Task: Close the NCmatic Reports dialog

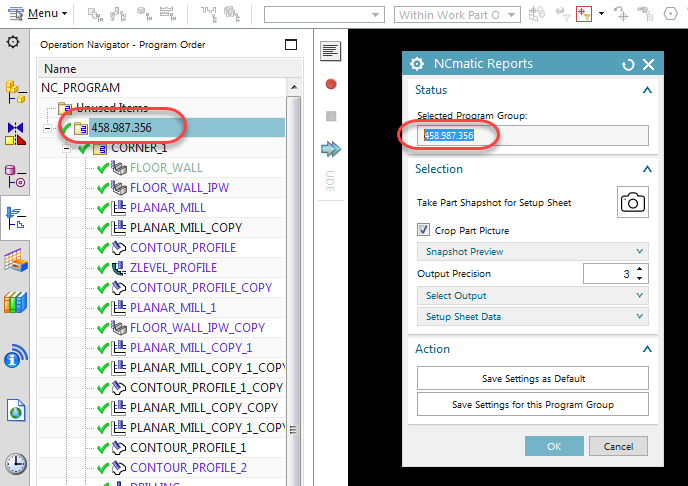Action: pos(648,64)
